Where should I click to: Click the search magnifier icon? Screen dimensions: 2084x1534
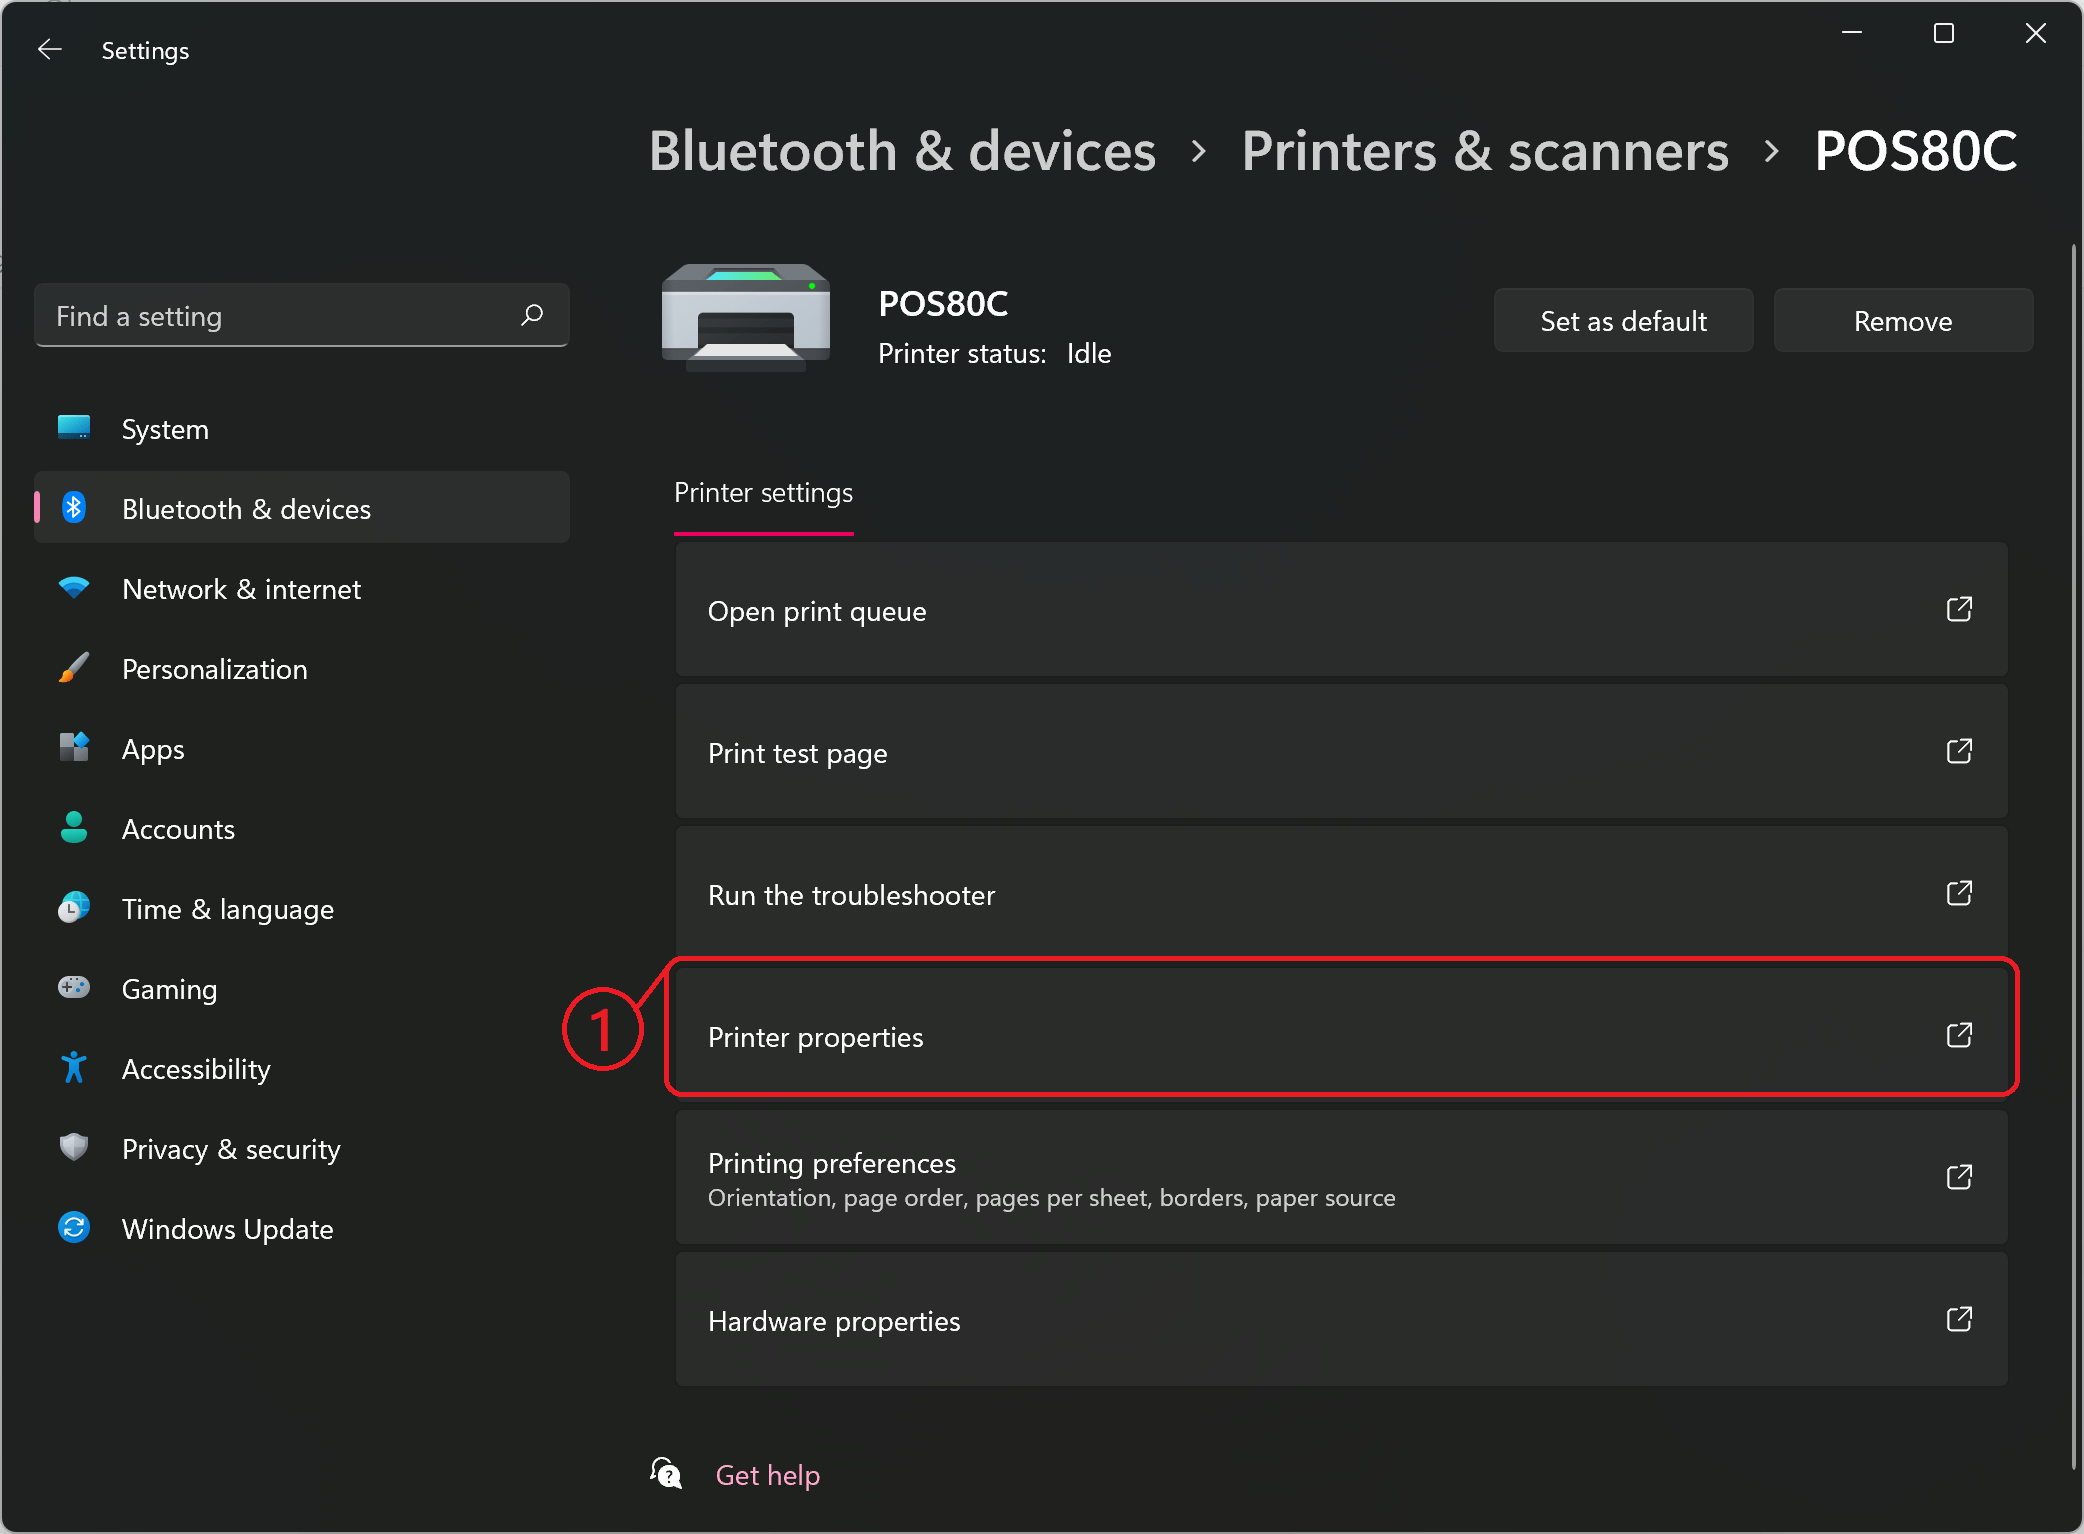(532, 316)
